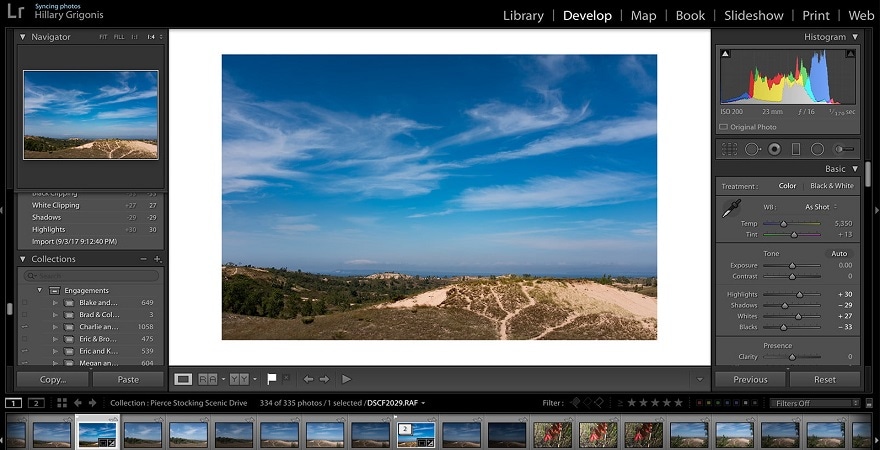Open the Slideshow module

pos(754,15)
